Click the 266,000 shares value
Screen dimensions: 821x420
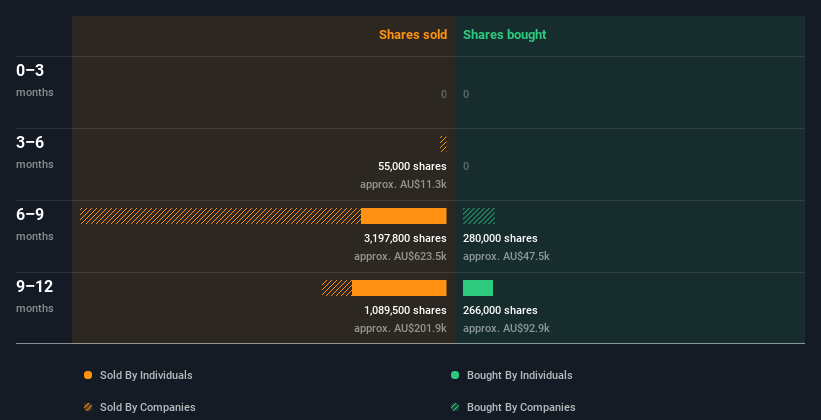tap(500, 310)
